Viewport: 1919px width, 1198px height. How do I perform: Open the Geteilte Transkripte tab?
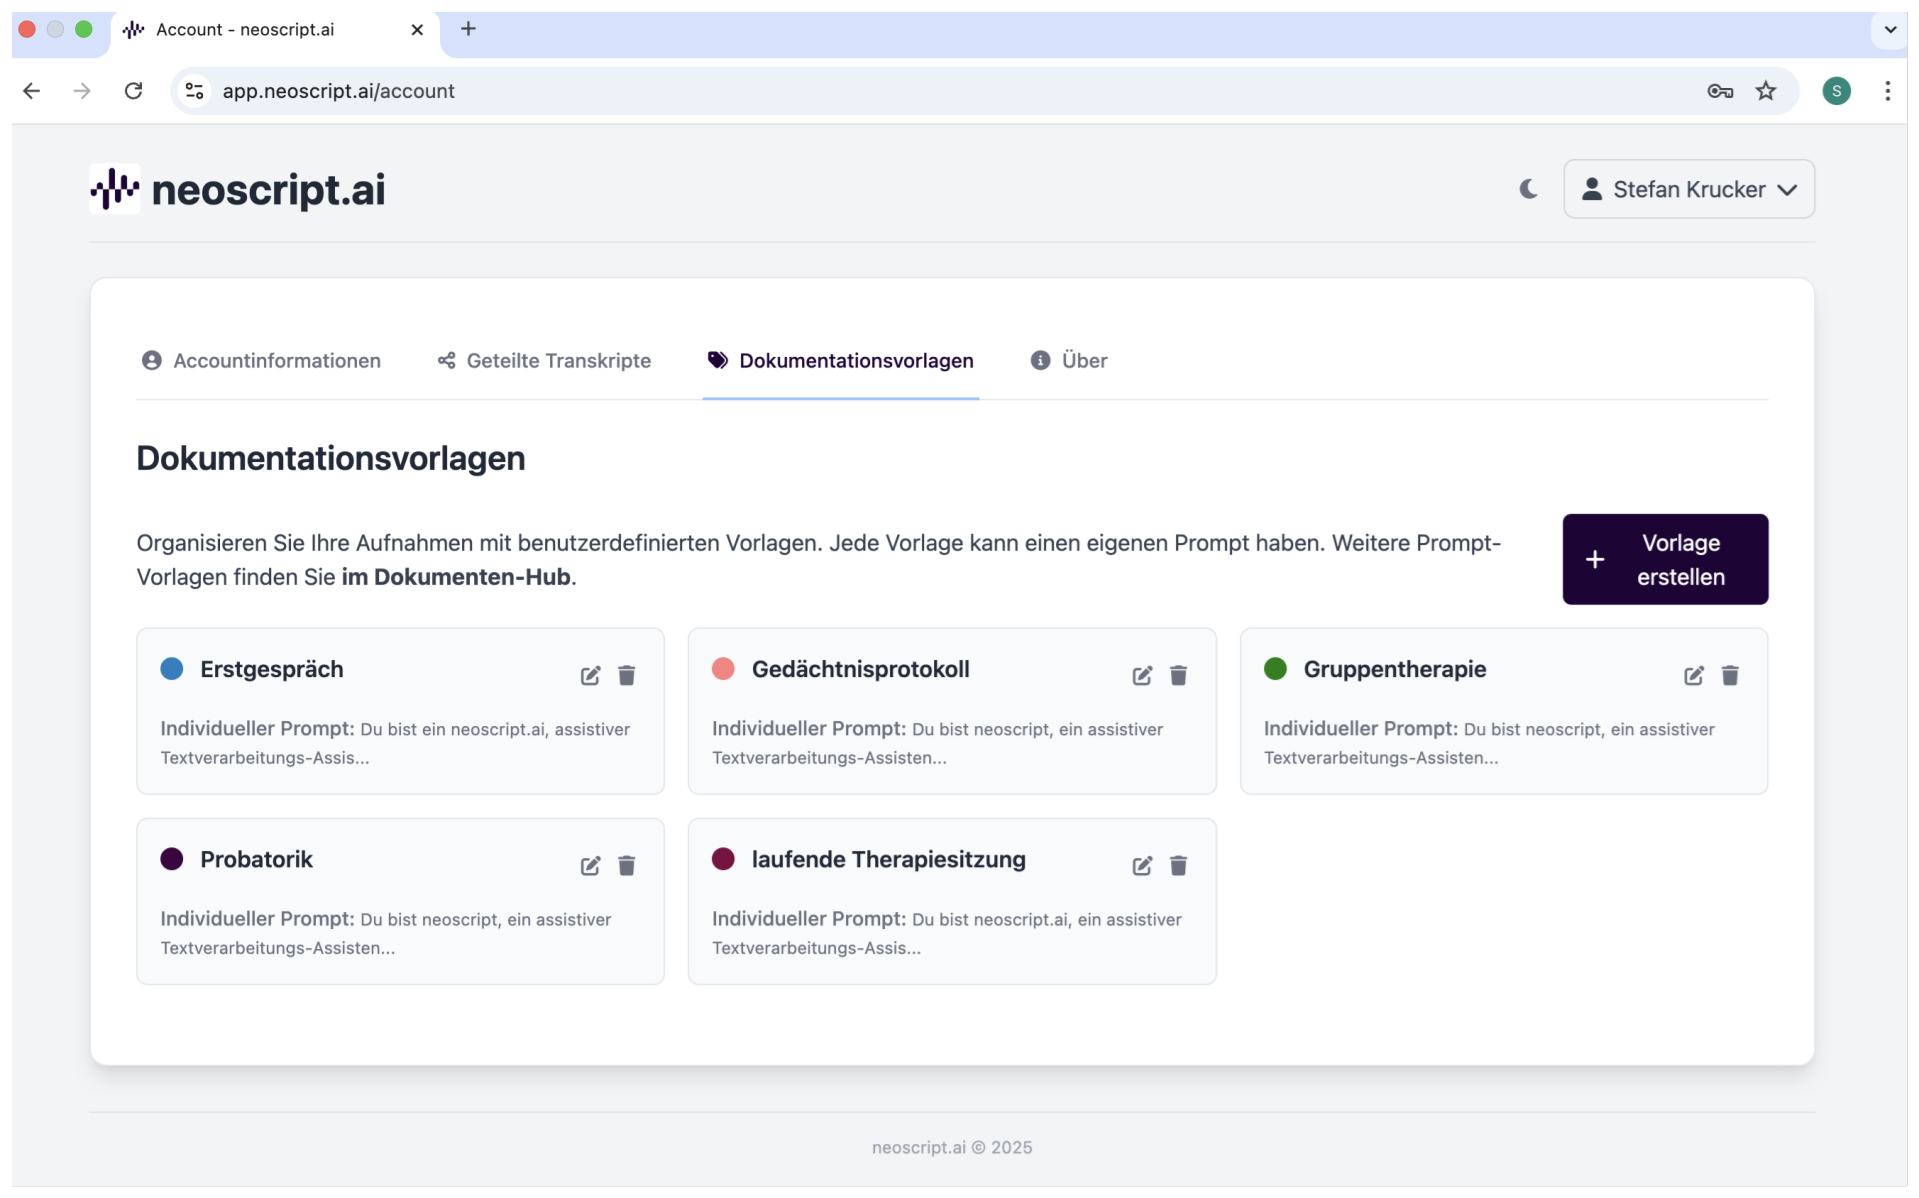(x=545, y=361)
